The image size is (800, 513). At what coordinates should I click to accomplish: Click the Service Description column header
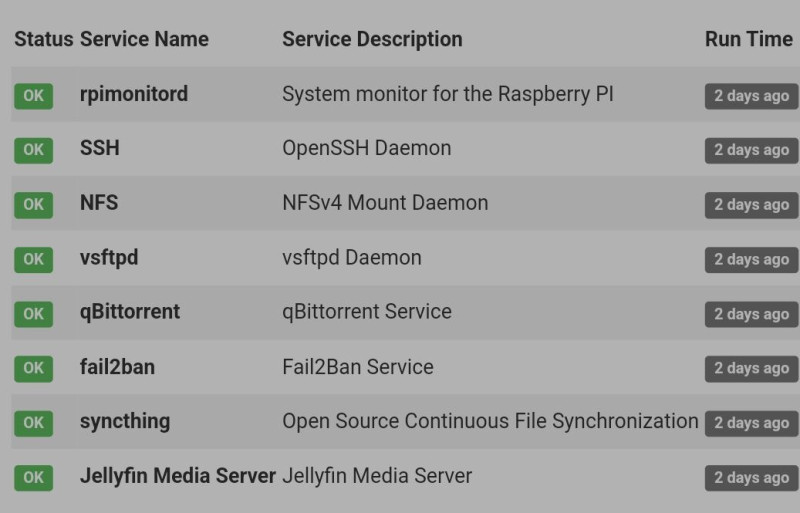pos(372,39)
